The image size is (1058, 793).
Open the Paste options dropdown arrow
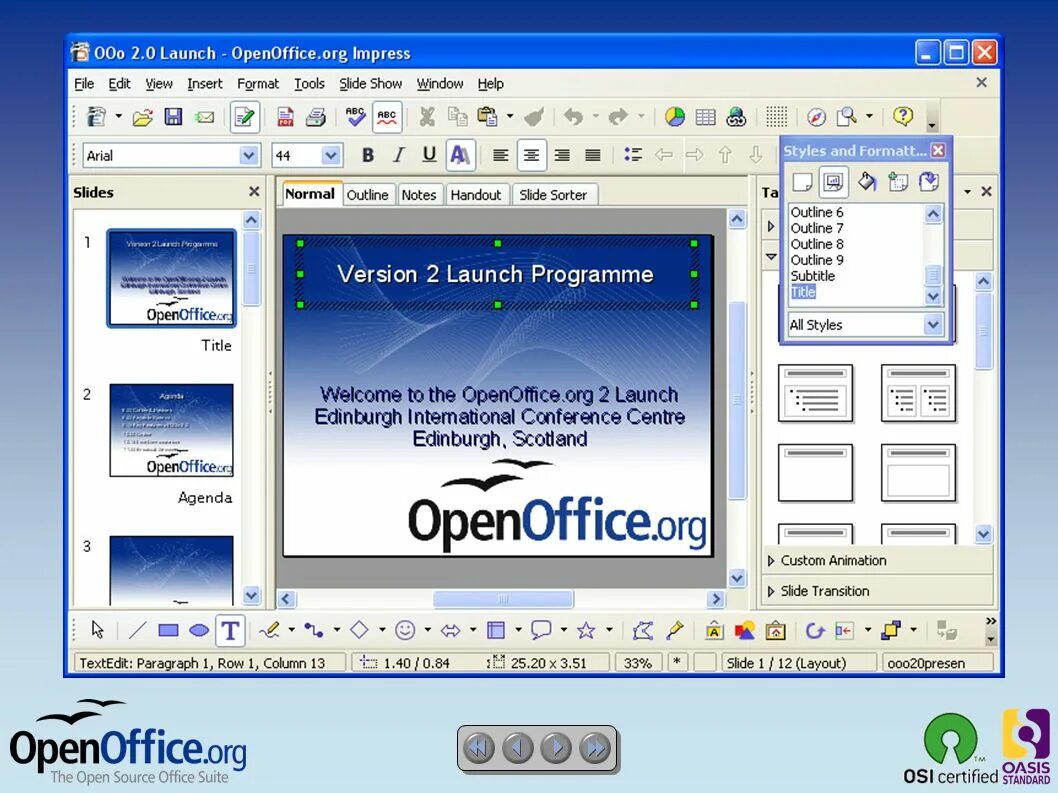pos(510,117)
